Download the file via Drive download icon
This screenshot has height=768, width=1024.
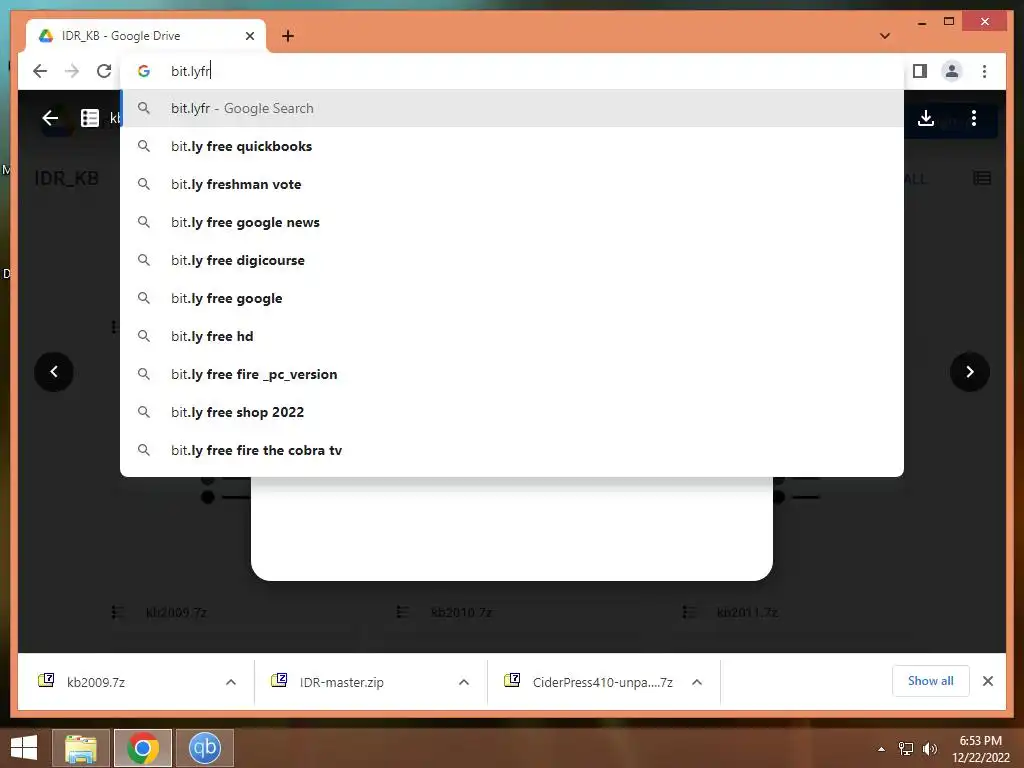(925, 118)
